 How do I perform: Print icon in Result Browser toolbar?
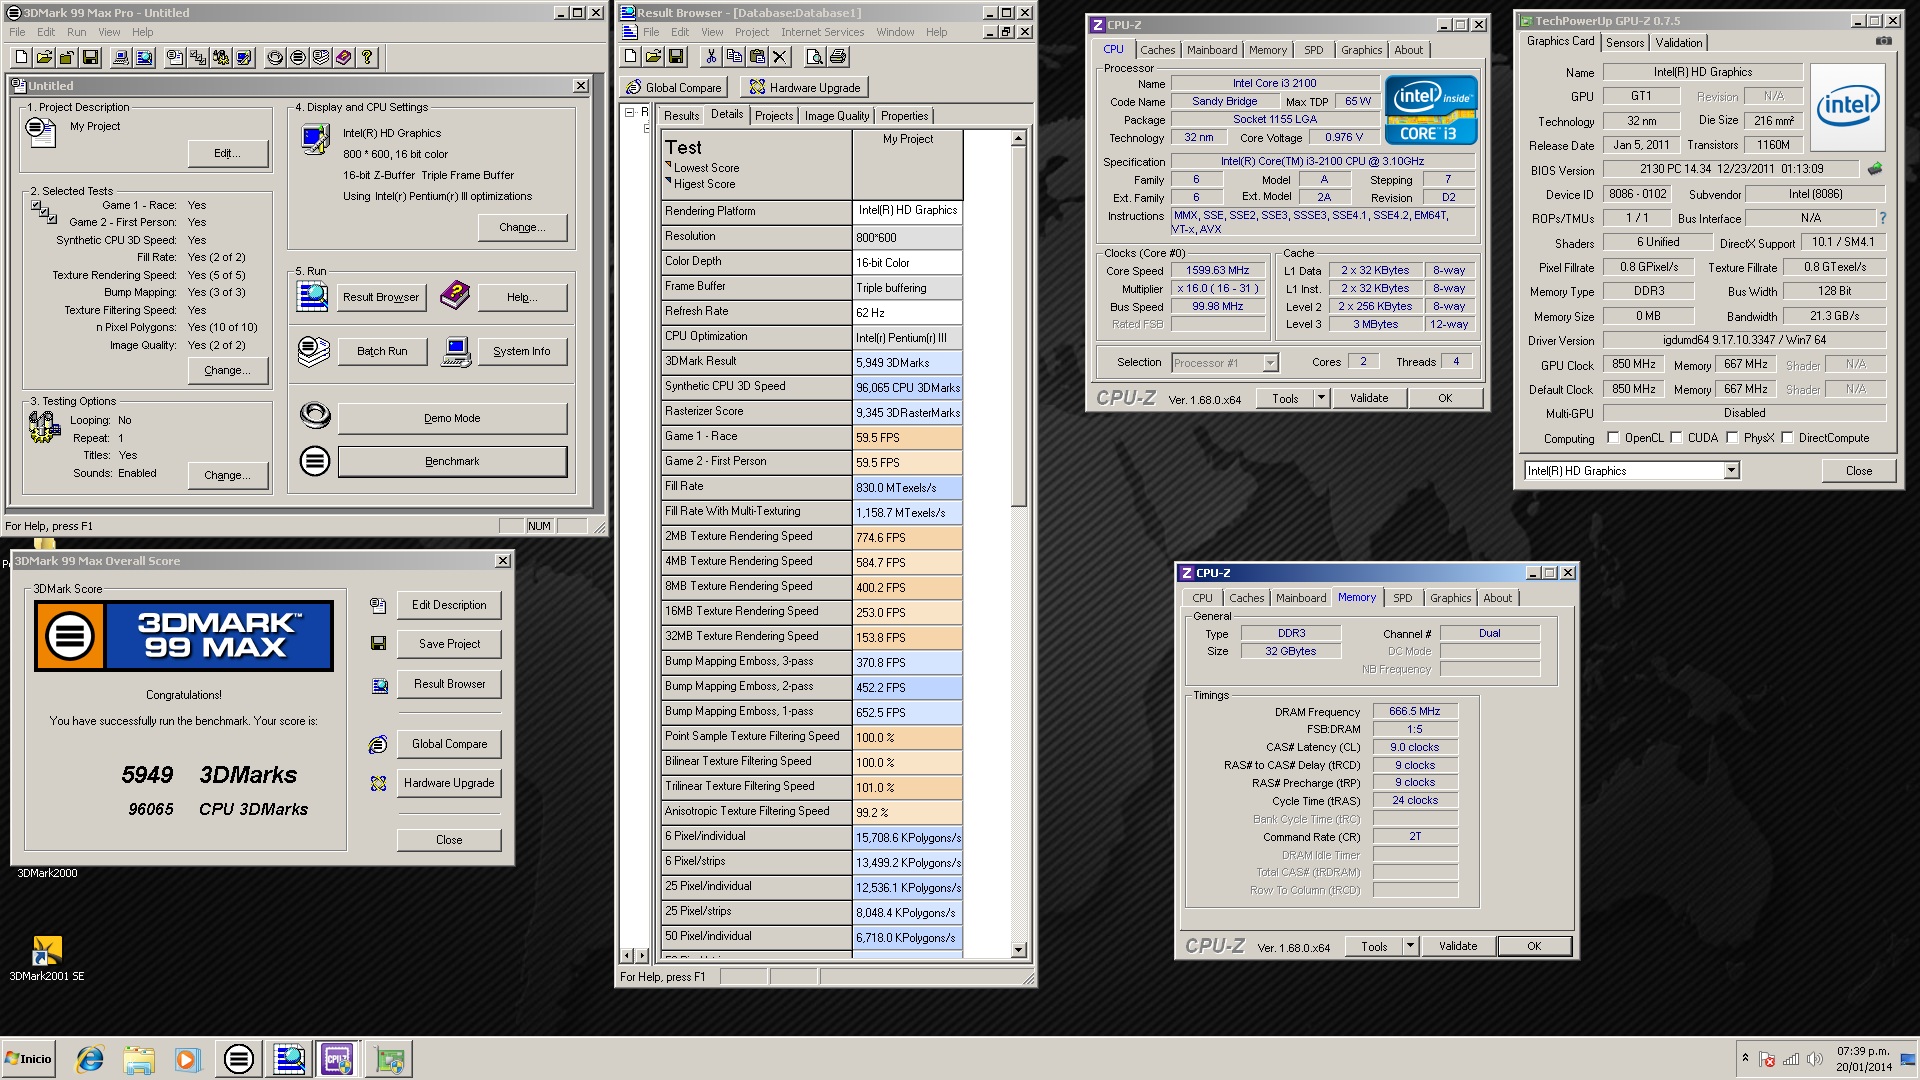click(836, 57)
